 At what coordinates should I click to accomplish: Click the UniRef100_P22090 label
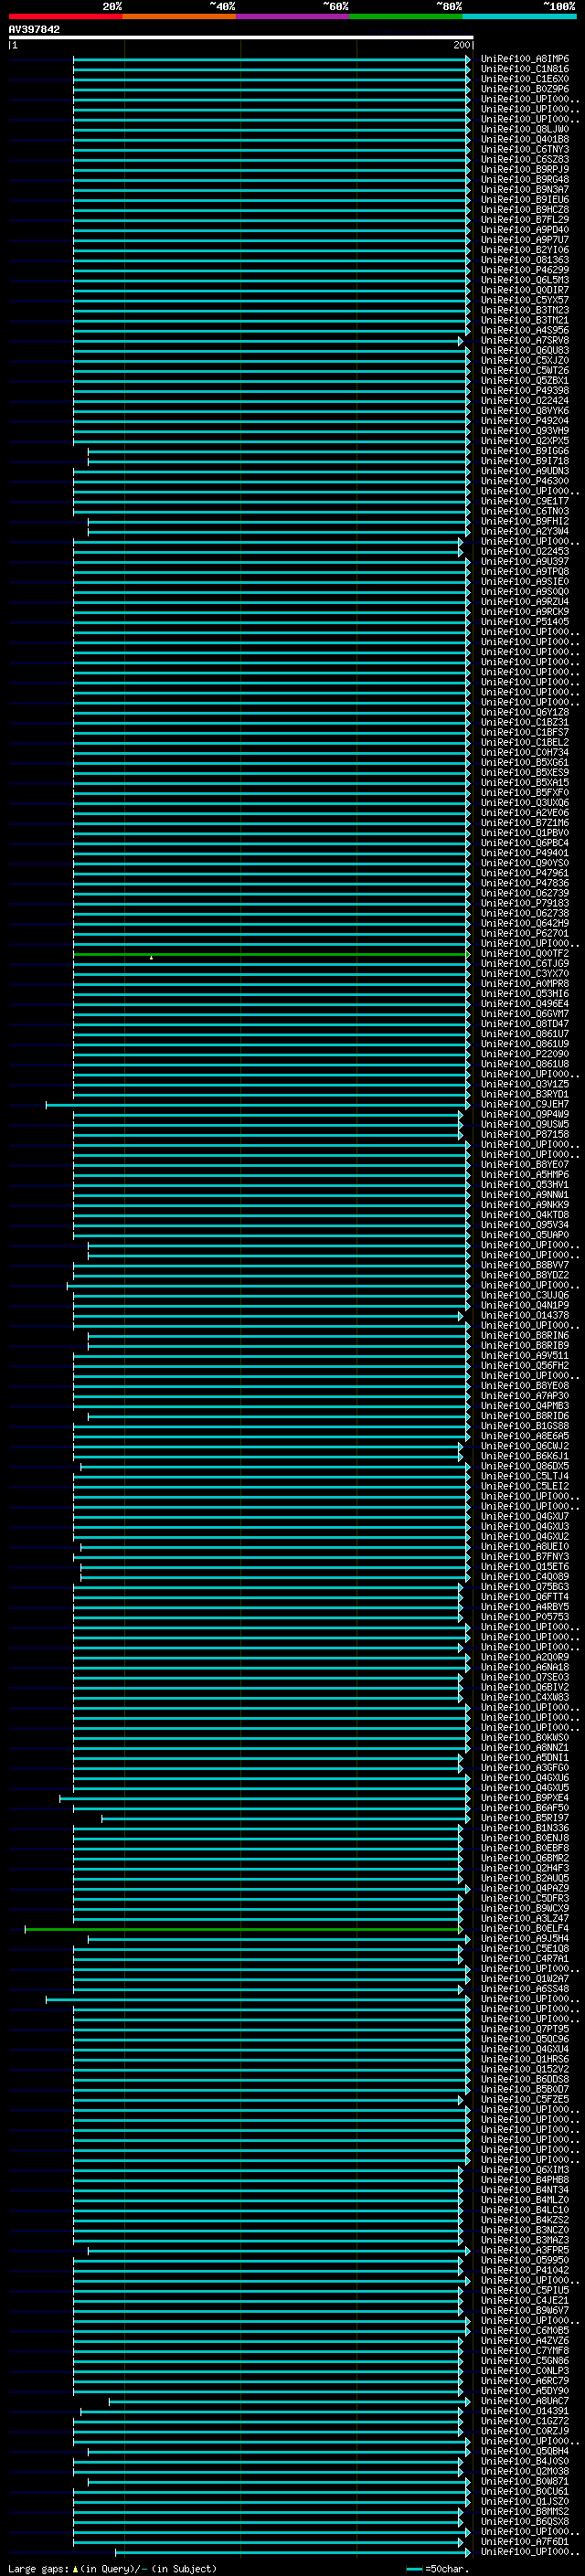pyautogui.click(x=525, y=1054)
